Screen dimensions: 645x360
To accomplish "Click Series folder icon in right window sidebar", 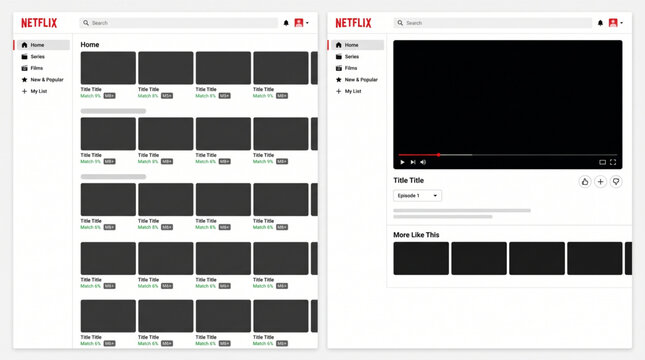I will (x=339, y=56).
